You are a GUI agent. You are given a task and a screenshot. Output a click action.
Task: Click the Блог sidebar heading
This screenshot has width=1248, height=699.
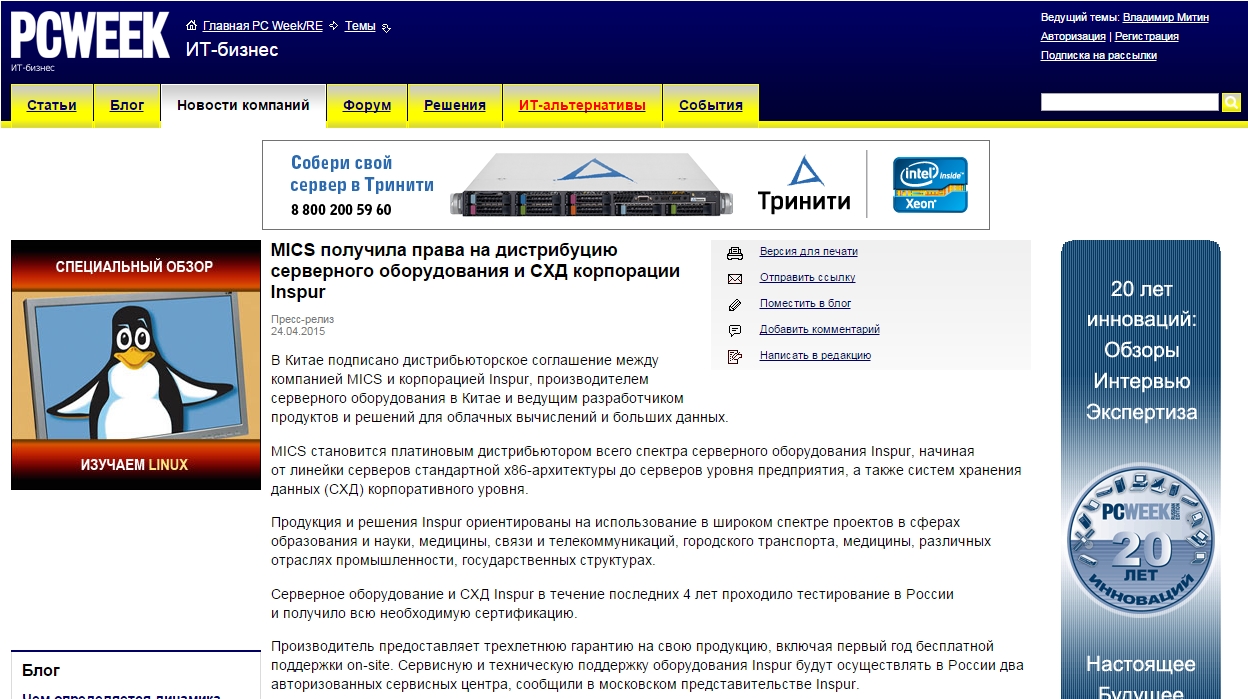(x=41, y=670)
